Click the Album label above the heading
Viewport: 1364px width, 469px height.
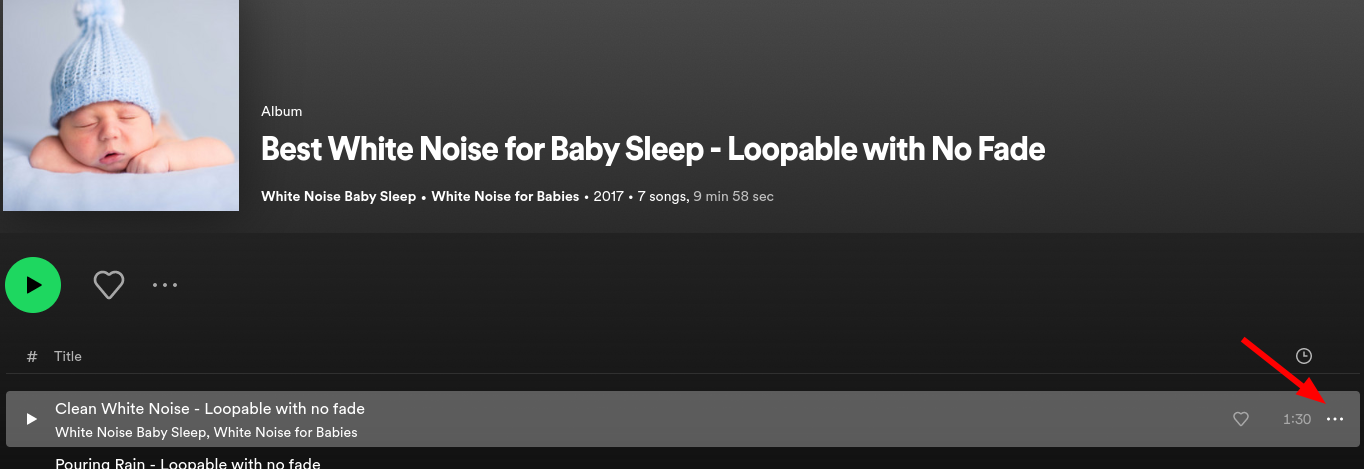coord(281,111)
